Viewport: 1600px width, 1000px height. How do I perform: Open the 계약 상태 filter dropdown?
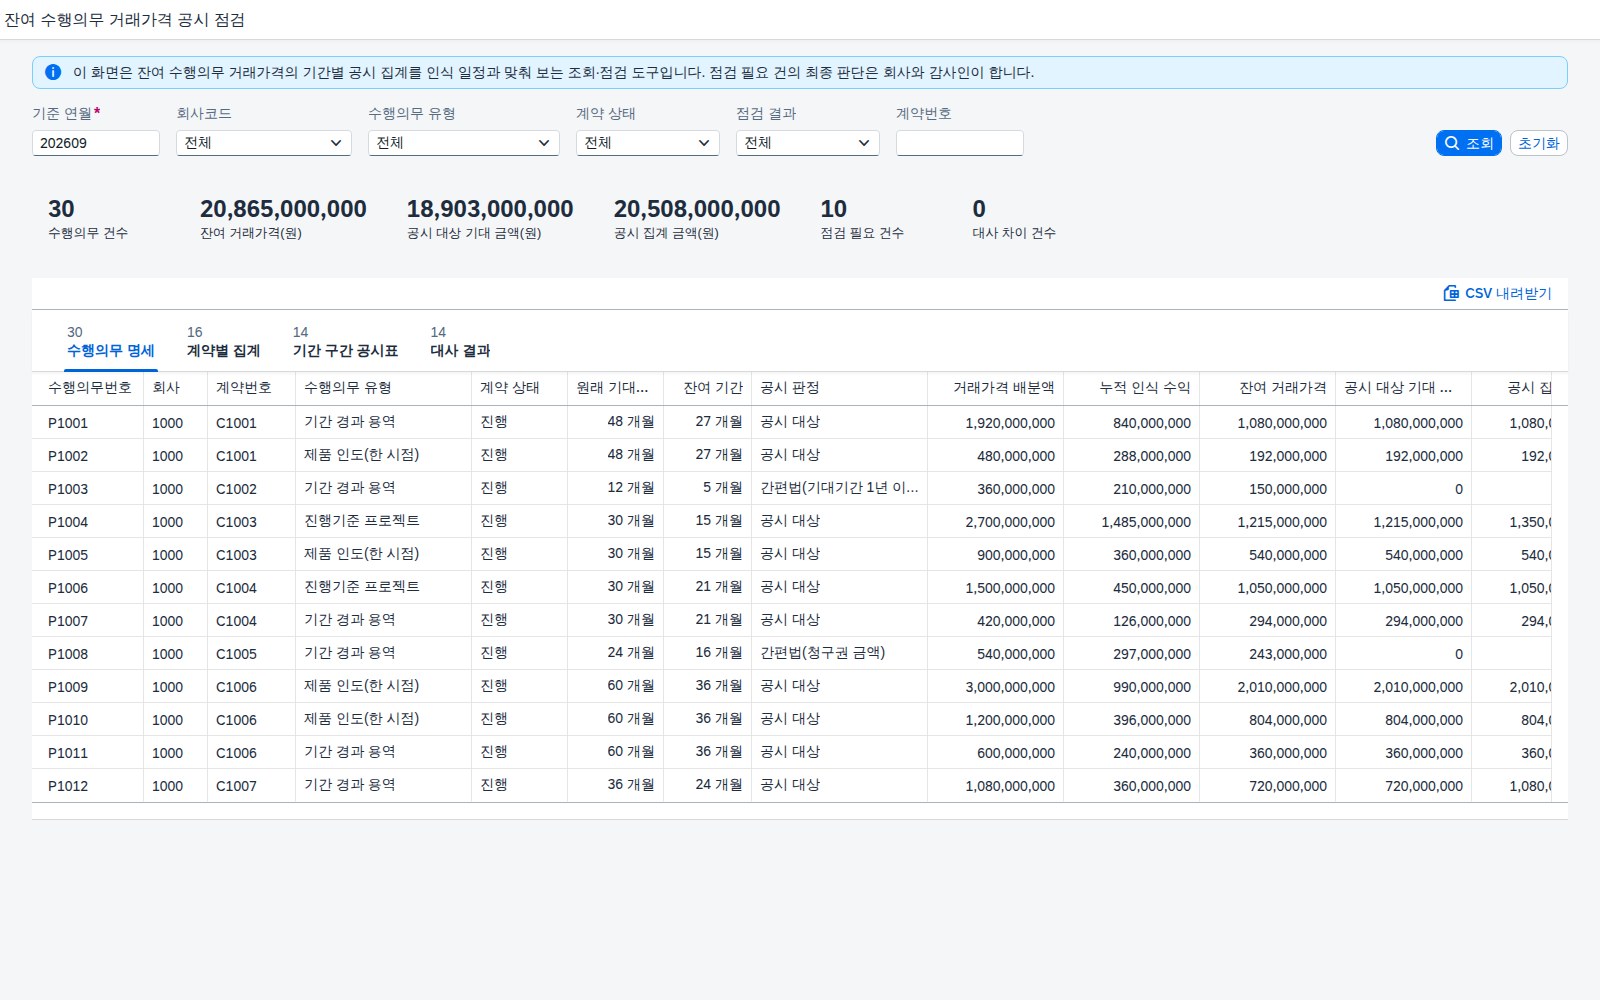648,143
